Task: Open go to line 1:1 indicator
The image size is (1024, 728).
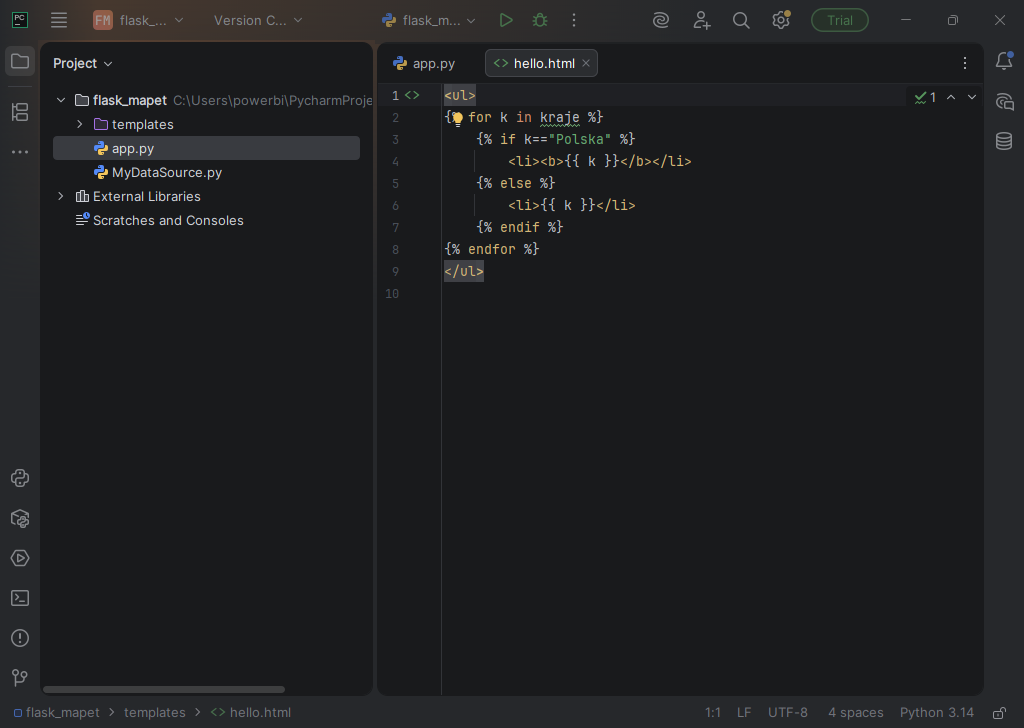Action: pyautogui.click(x=712, y=712)
